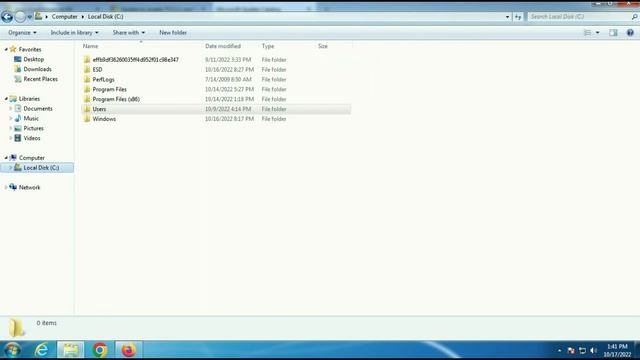Open the view options dropdown arrow

[598, 33]
